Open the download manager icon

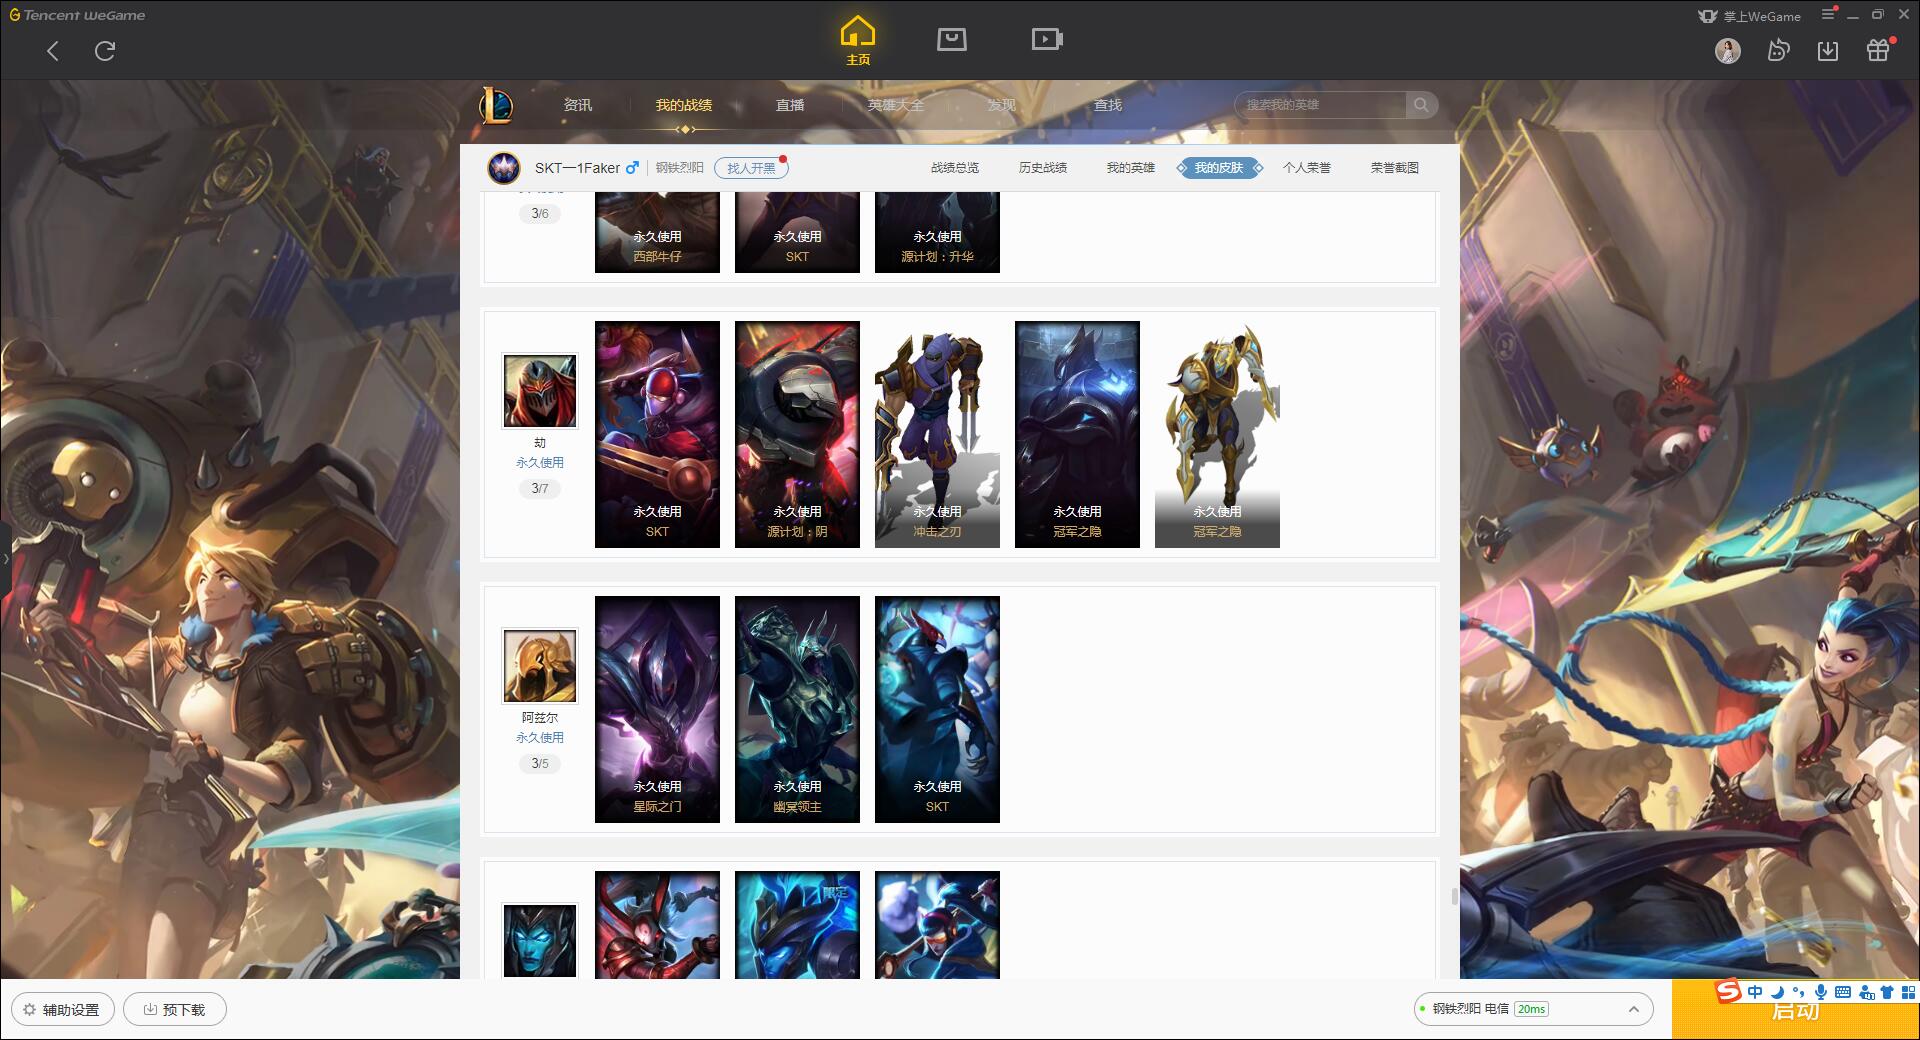1828,51
